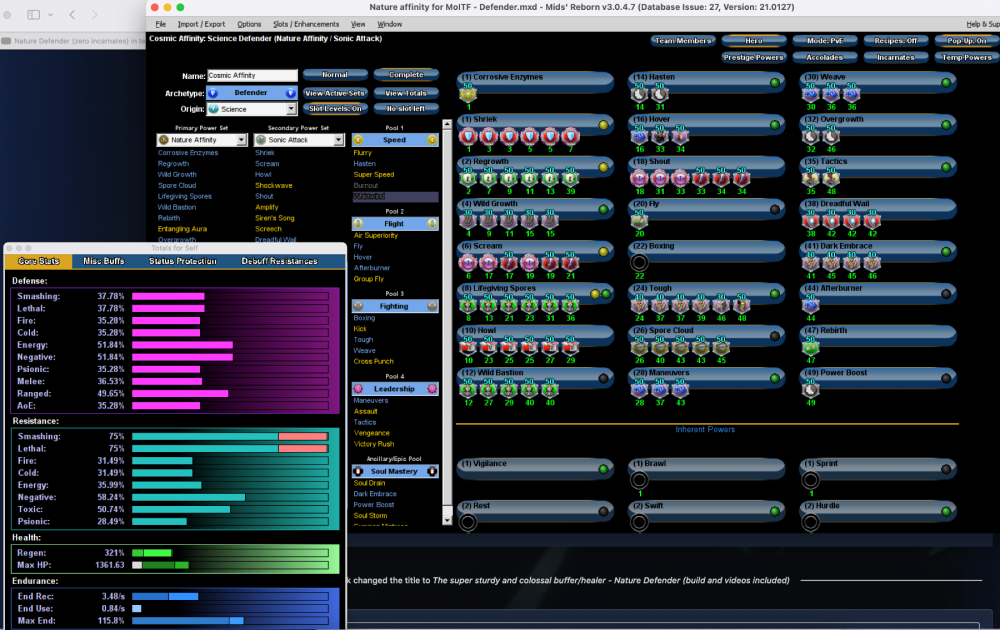Click Sprint's enhancement slot icon

tap(810, 478)
